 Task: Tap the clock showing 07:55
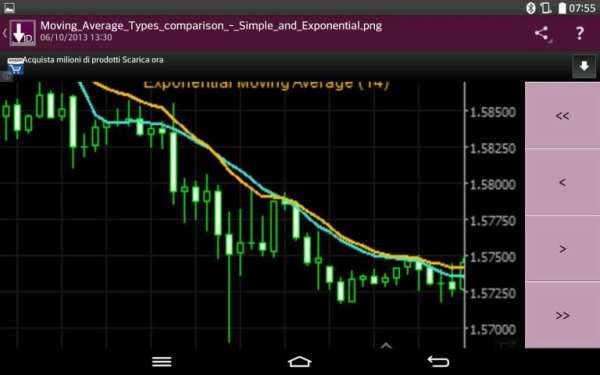(x=582, y=8)
